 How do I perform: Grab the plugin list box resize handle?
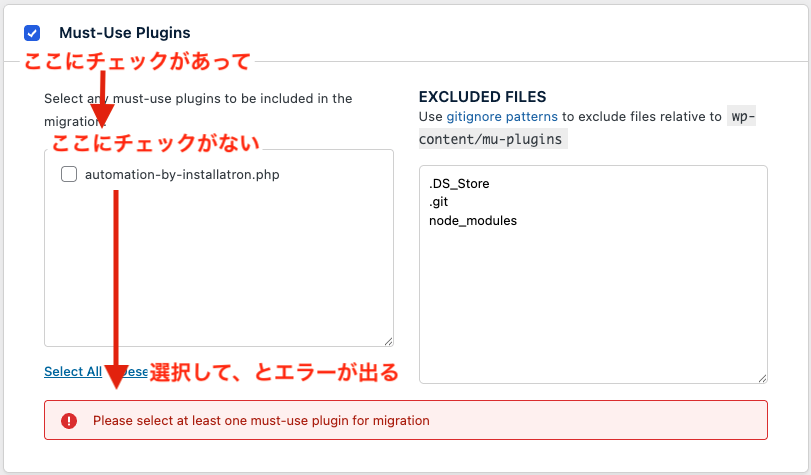pos(387,341)
